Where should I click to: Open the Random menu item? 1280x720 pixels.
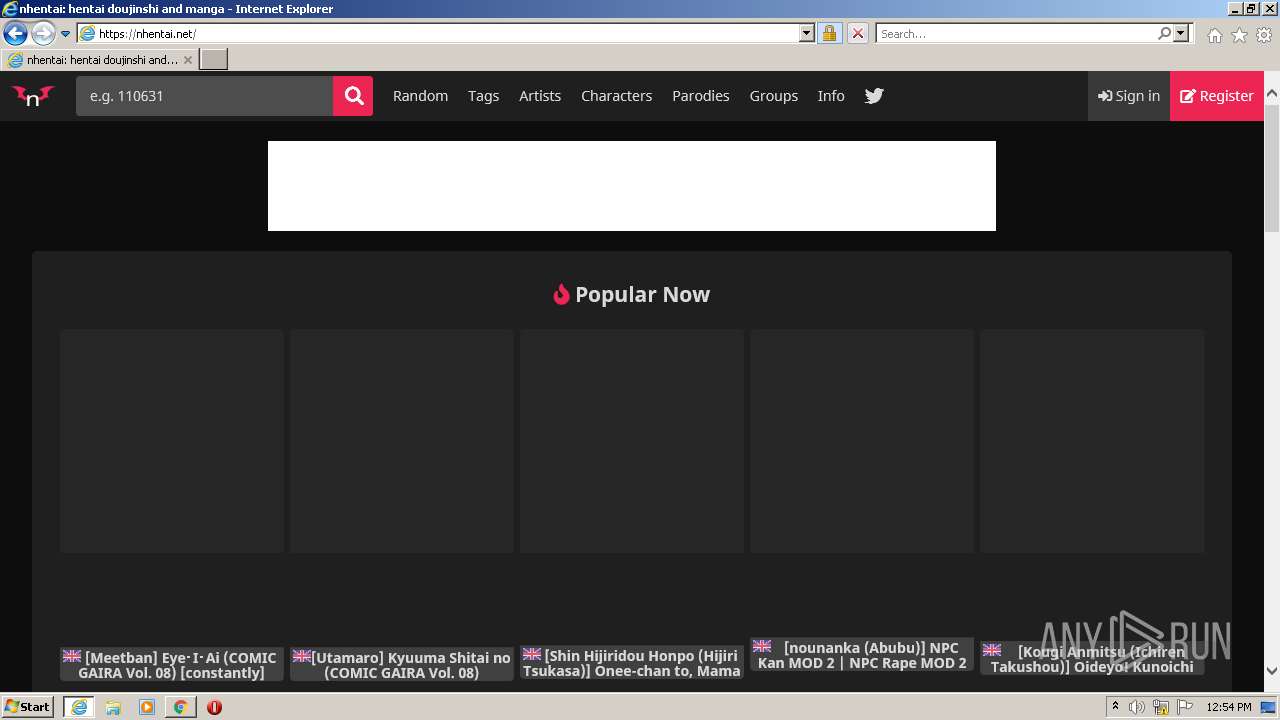pyautogui.click(x=420, y=96)
